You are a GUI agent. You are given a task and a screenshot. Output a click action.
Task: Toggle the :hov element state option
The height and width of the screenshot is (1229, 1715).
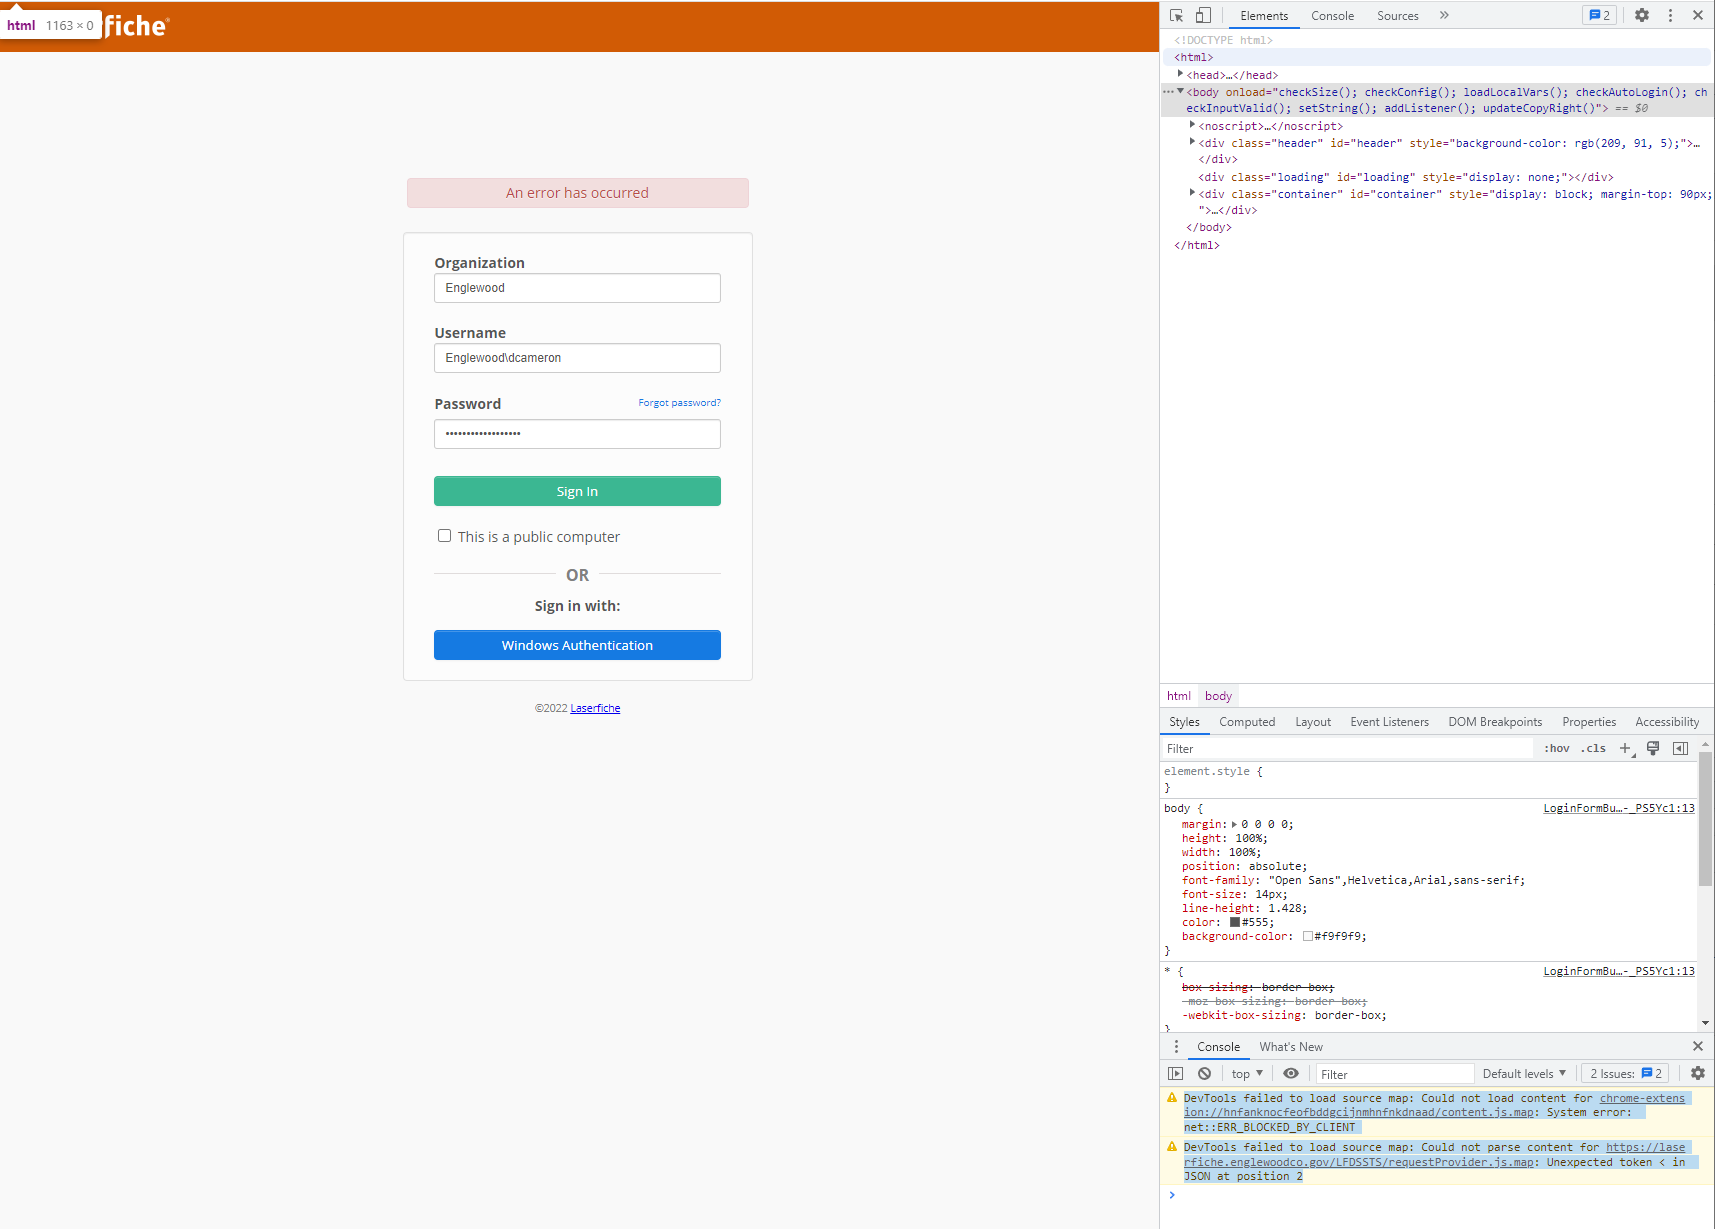(x=1556, y=749)
